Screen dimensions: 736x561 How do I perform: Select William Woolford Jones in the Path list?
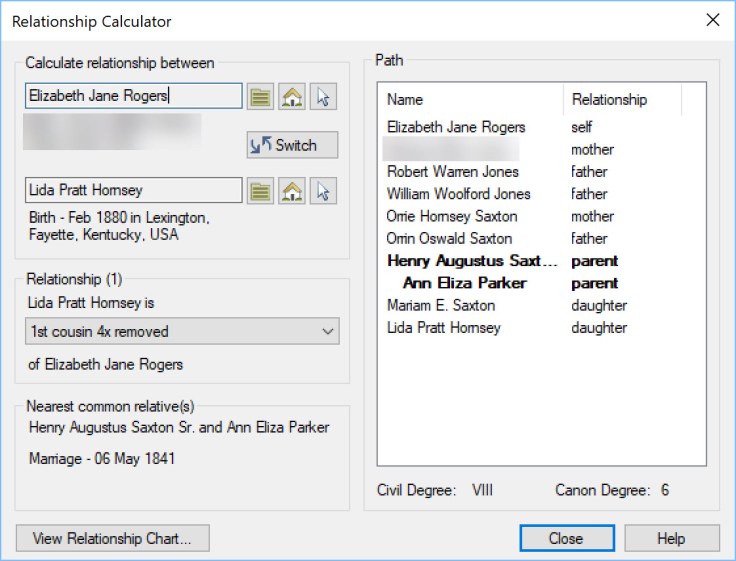point(542,194)
